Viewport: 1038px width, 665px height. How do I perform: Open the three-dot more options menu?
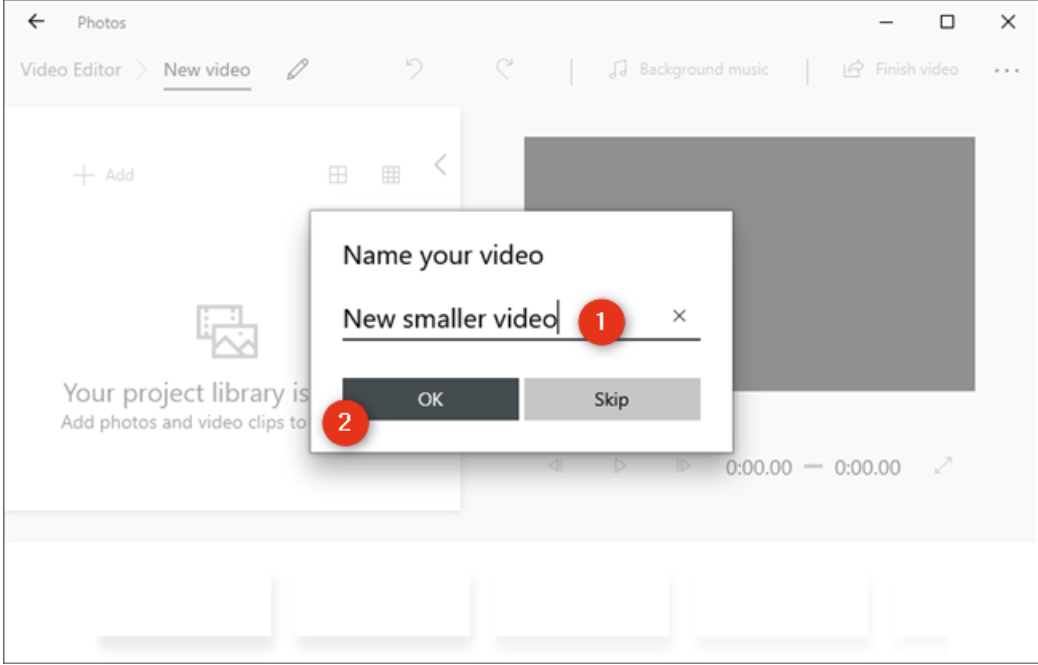(1006, 71)
